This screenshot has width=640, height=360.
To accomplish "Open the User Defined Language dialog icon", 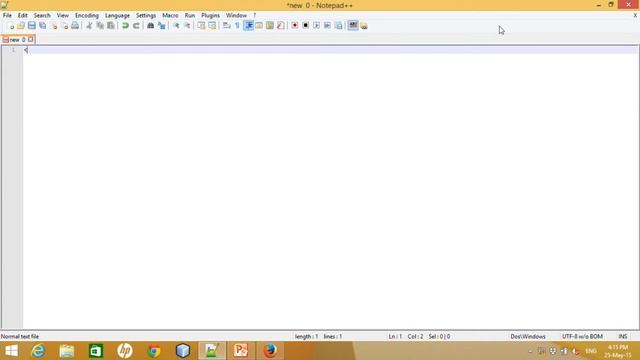I will [259, 26].
